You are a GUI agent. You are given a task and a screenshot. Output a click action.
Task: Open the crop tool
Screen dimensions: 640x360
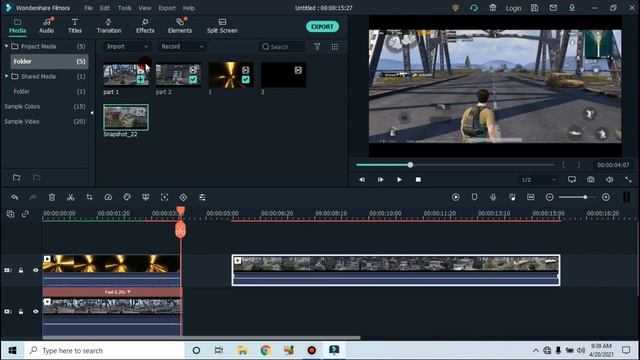point(89,198)
